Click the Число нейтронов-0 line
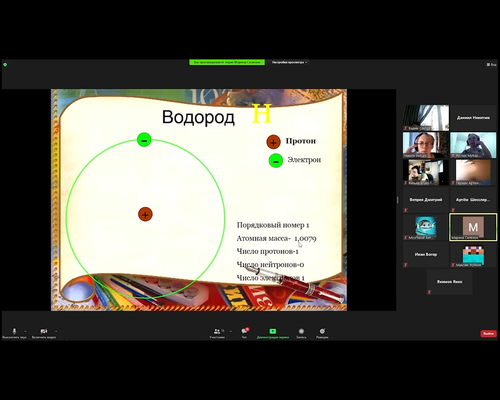Screen dimensions: 500x400 coord(270,265)
